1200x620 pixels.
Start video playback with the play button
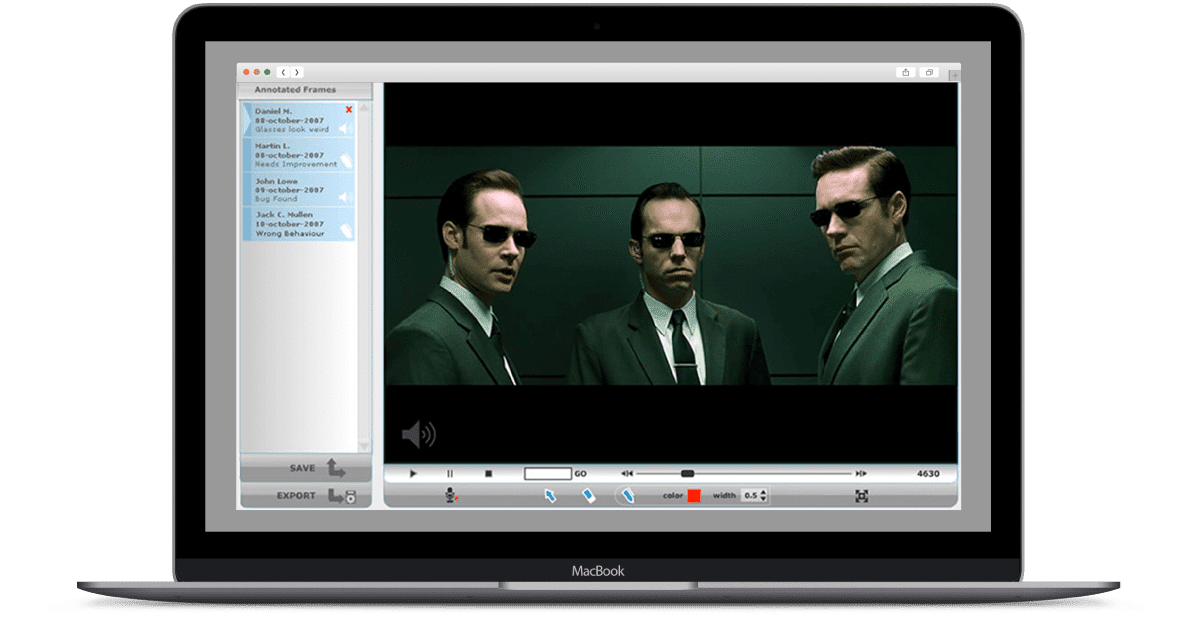[413, 474]
